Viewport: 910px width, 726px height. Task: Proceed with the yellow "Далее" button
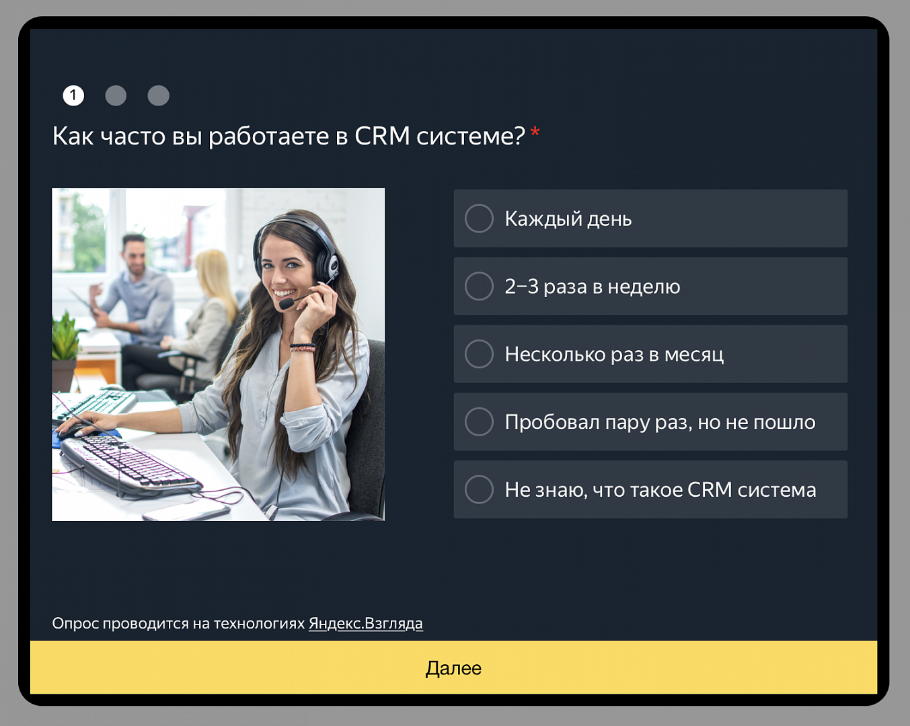click(x=453, y=667)
